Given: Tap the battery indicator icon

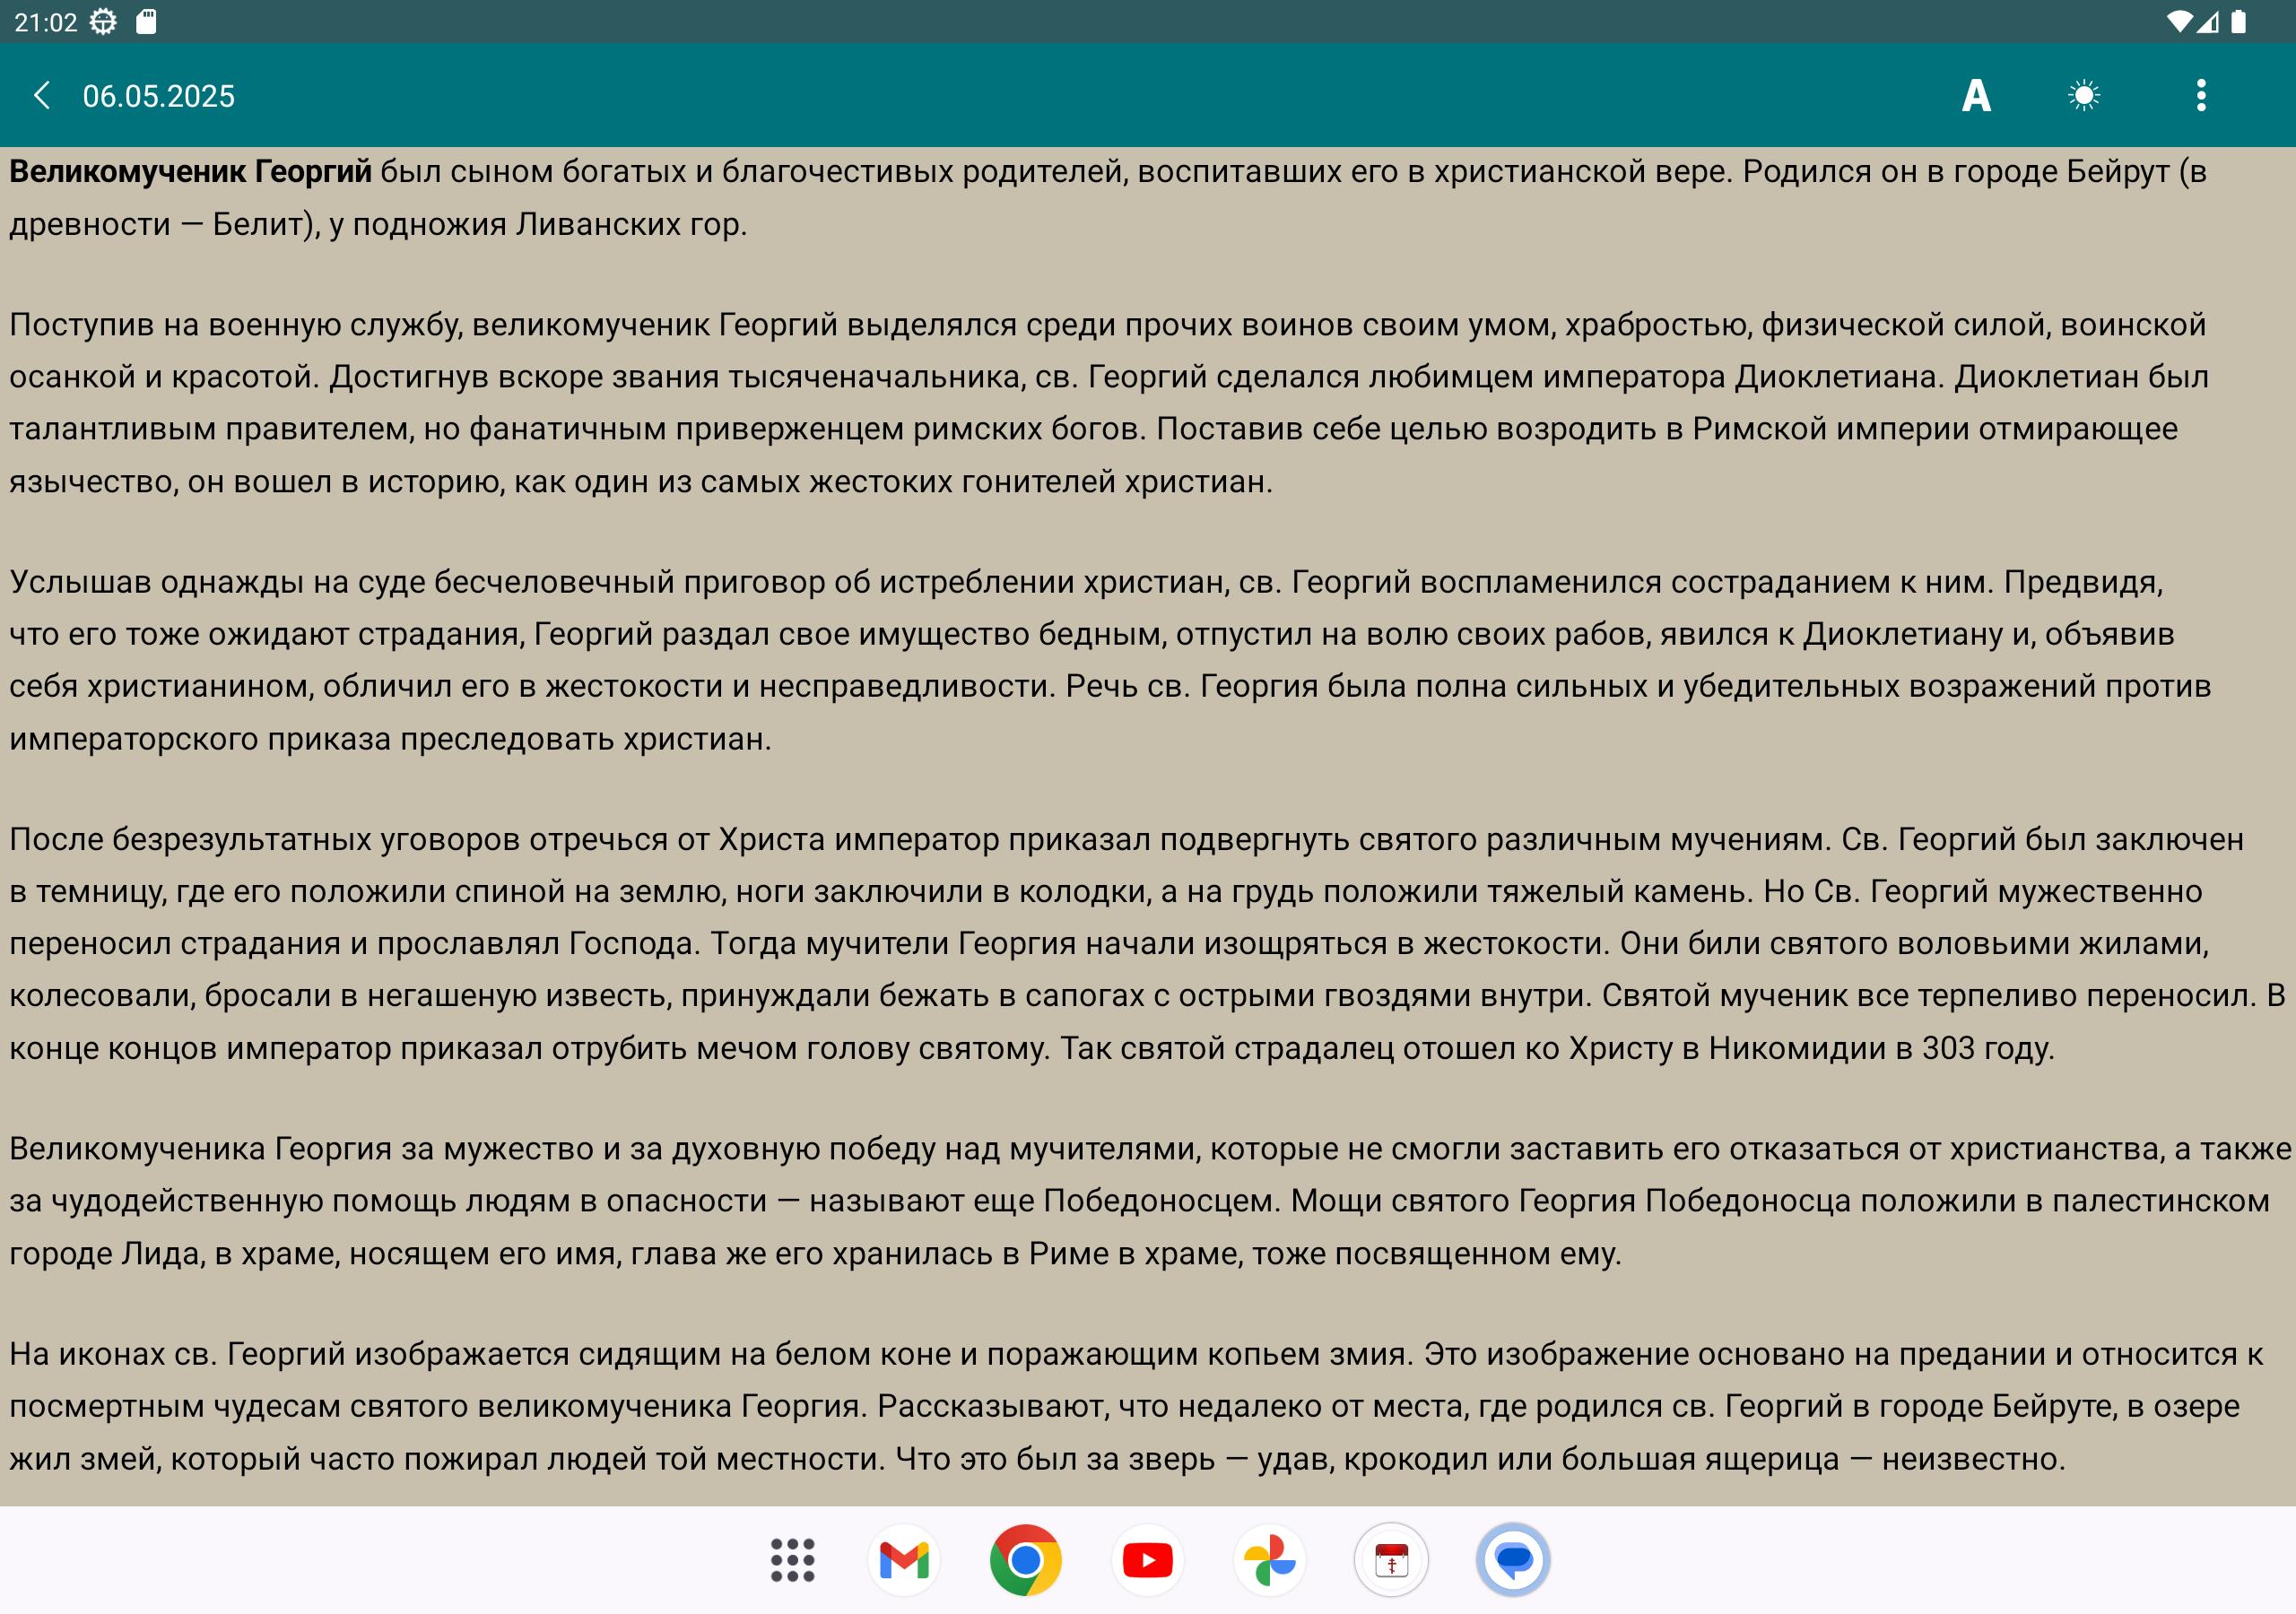Looking at the screenshot, I should coord(2238,22).
